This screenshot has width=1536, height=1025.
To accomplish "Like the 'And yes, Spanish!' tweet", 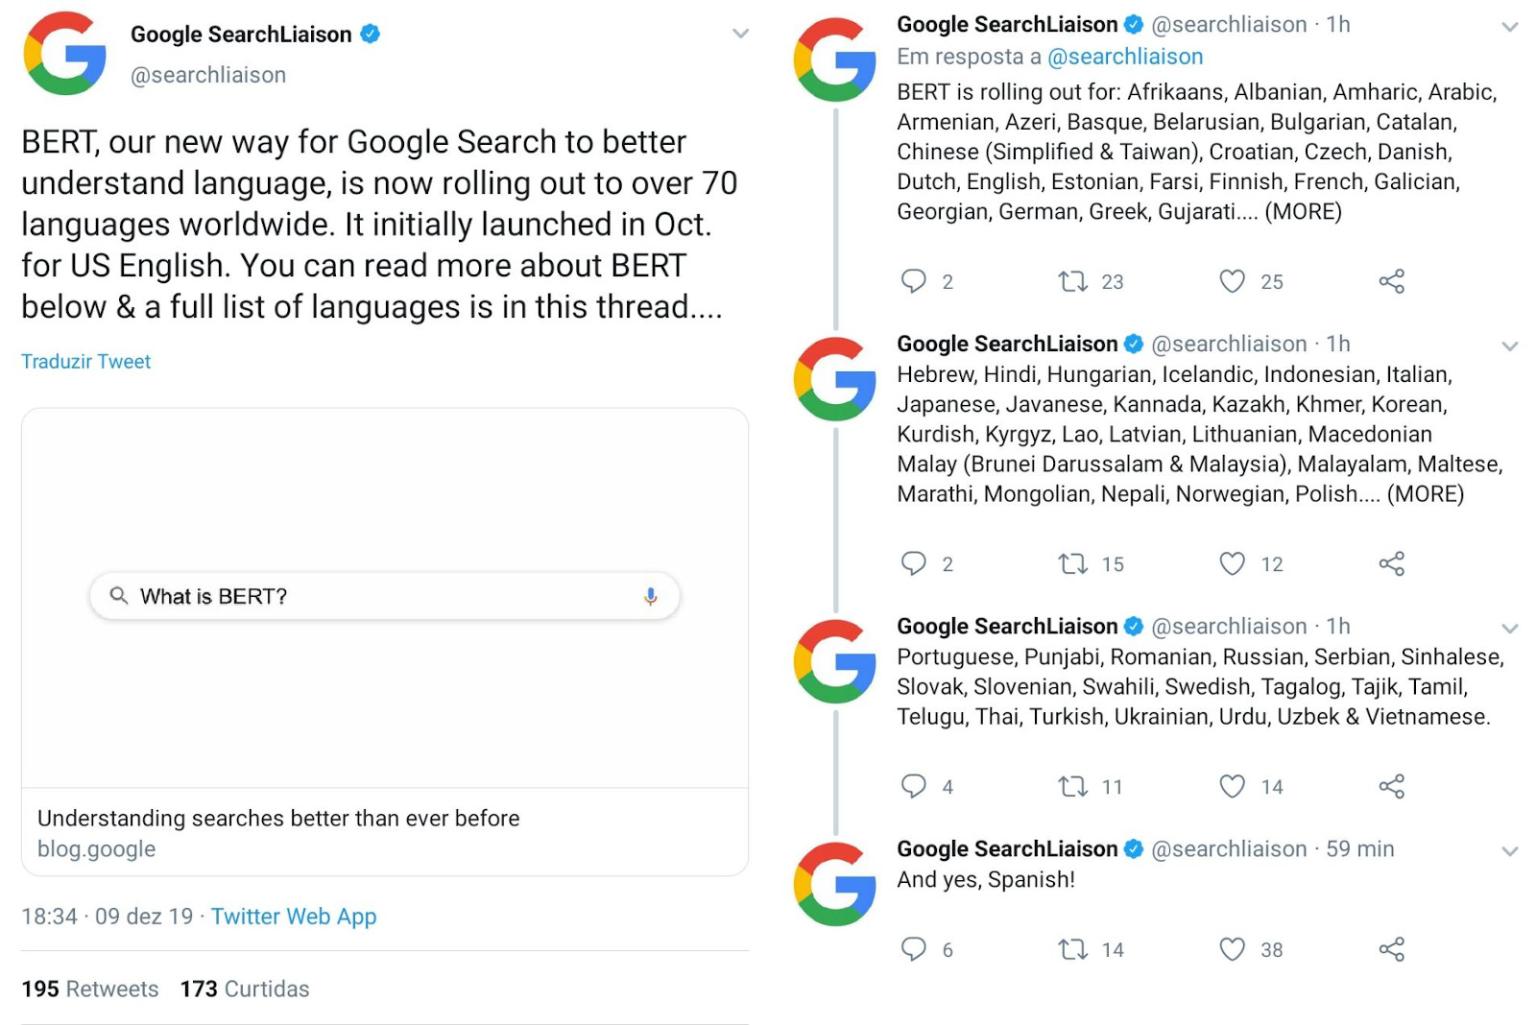I will coord(1232,949).
